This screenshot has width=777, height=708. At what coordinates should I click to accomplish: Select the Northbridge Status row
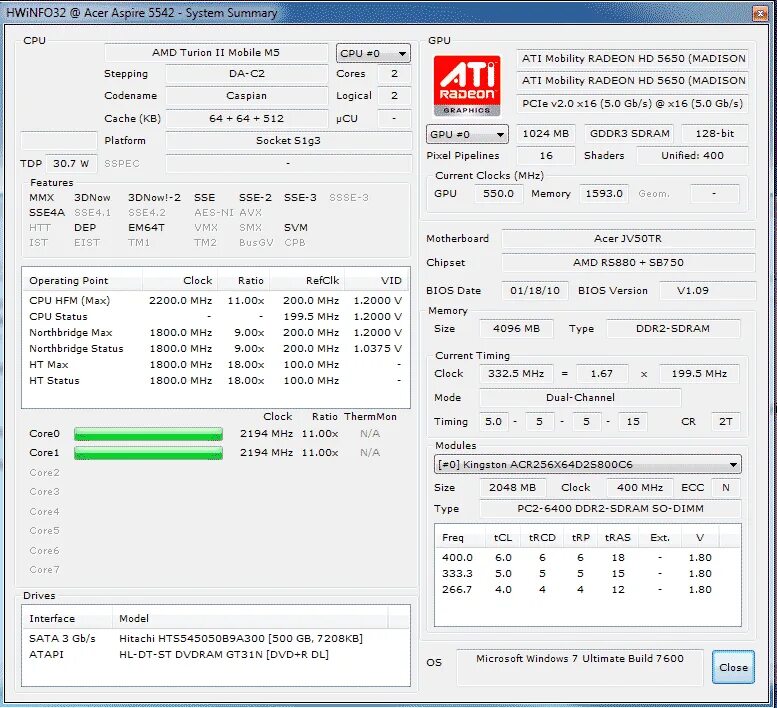(x=216, y=348)
